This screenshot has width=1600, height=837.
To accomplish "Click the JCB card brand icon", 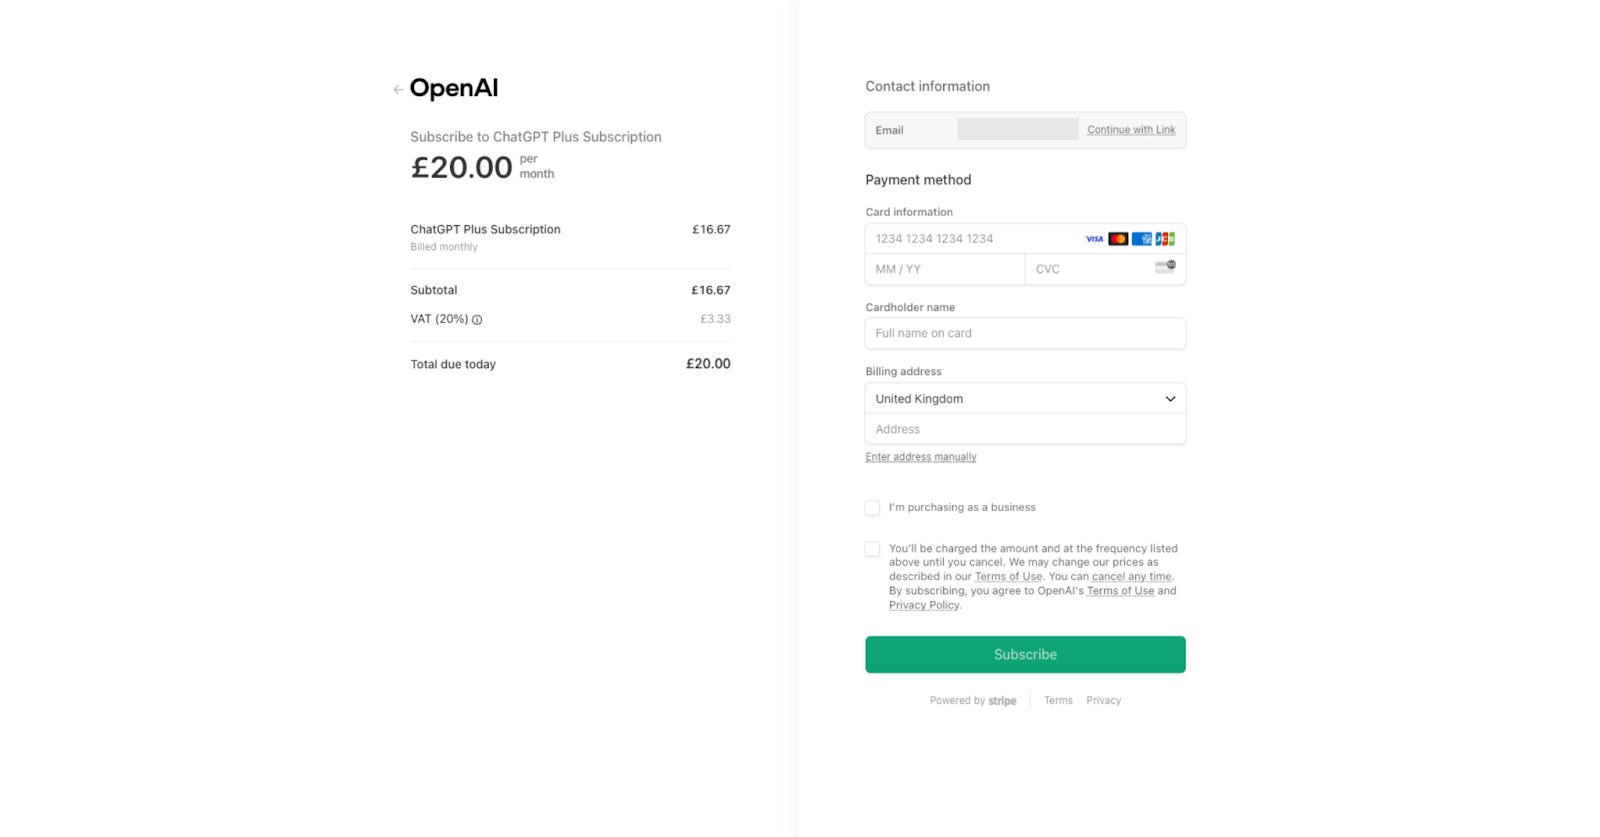I will (x=1165, y=238).
